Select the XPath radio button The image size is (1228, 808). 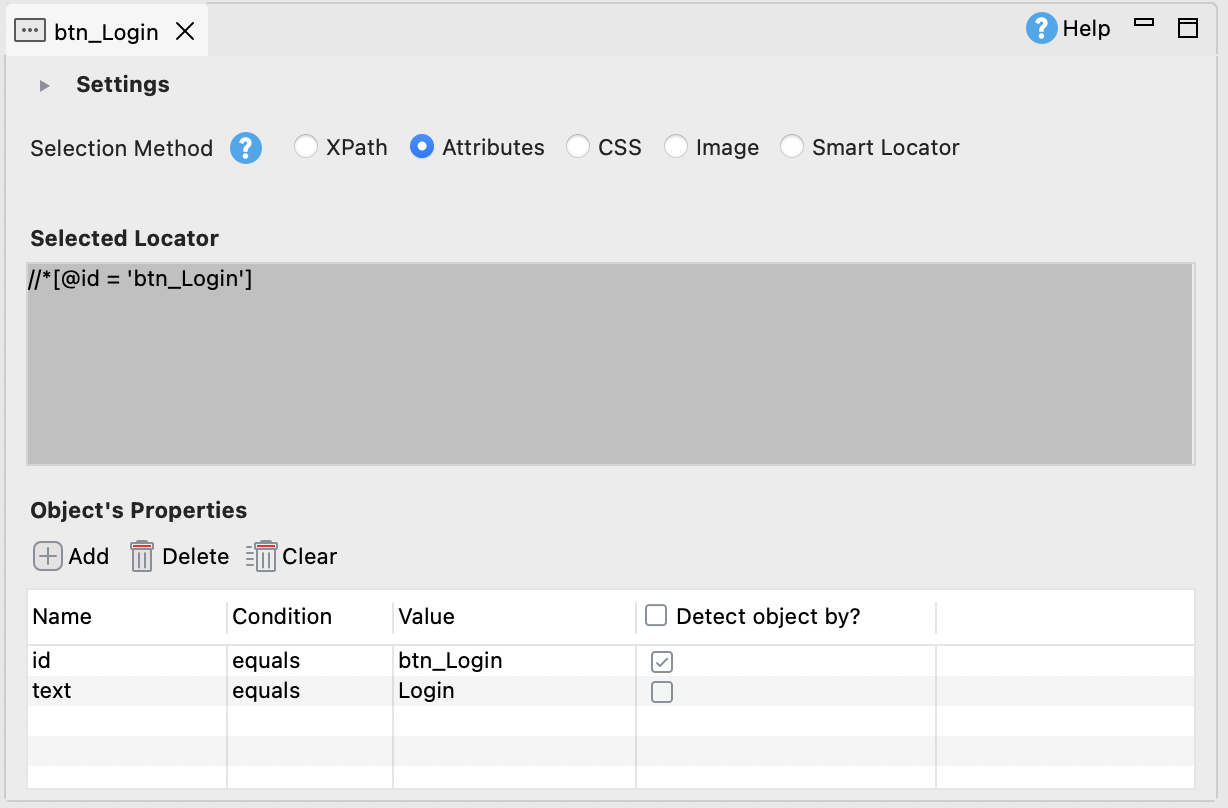pyautogui.click(x=306, y=147)
